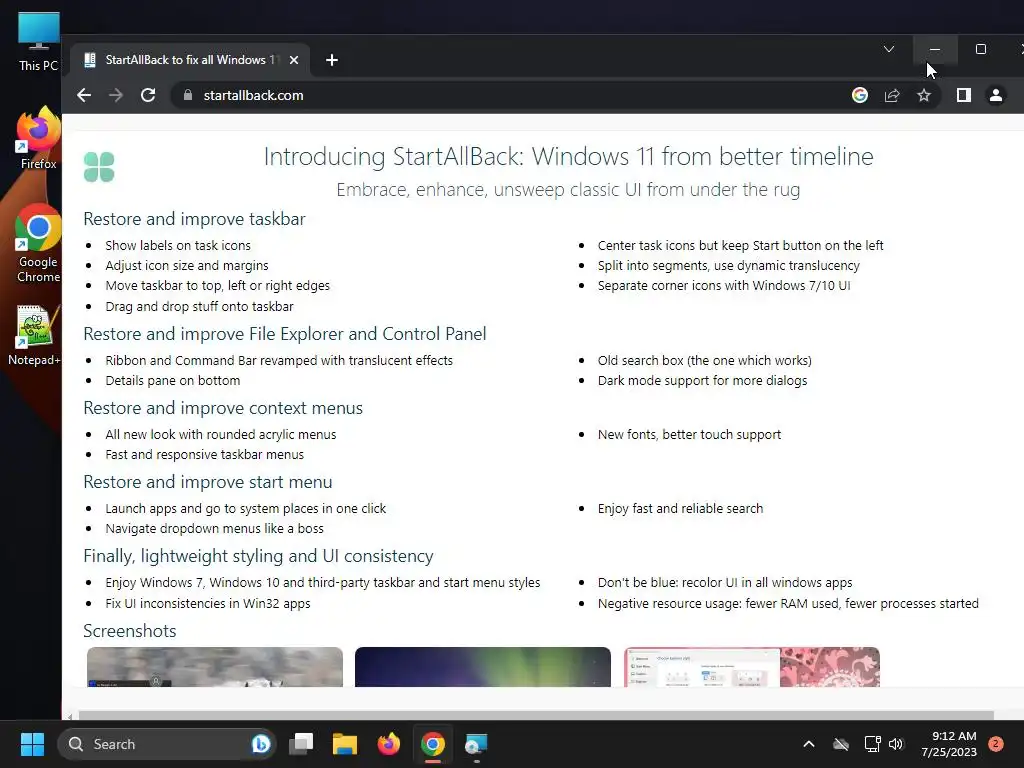Click 'Show labels on task icons' text
The image size is (1024, 768).
(178, 246)
